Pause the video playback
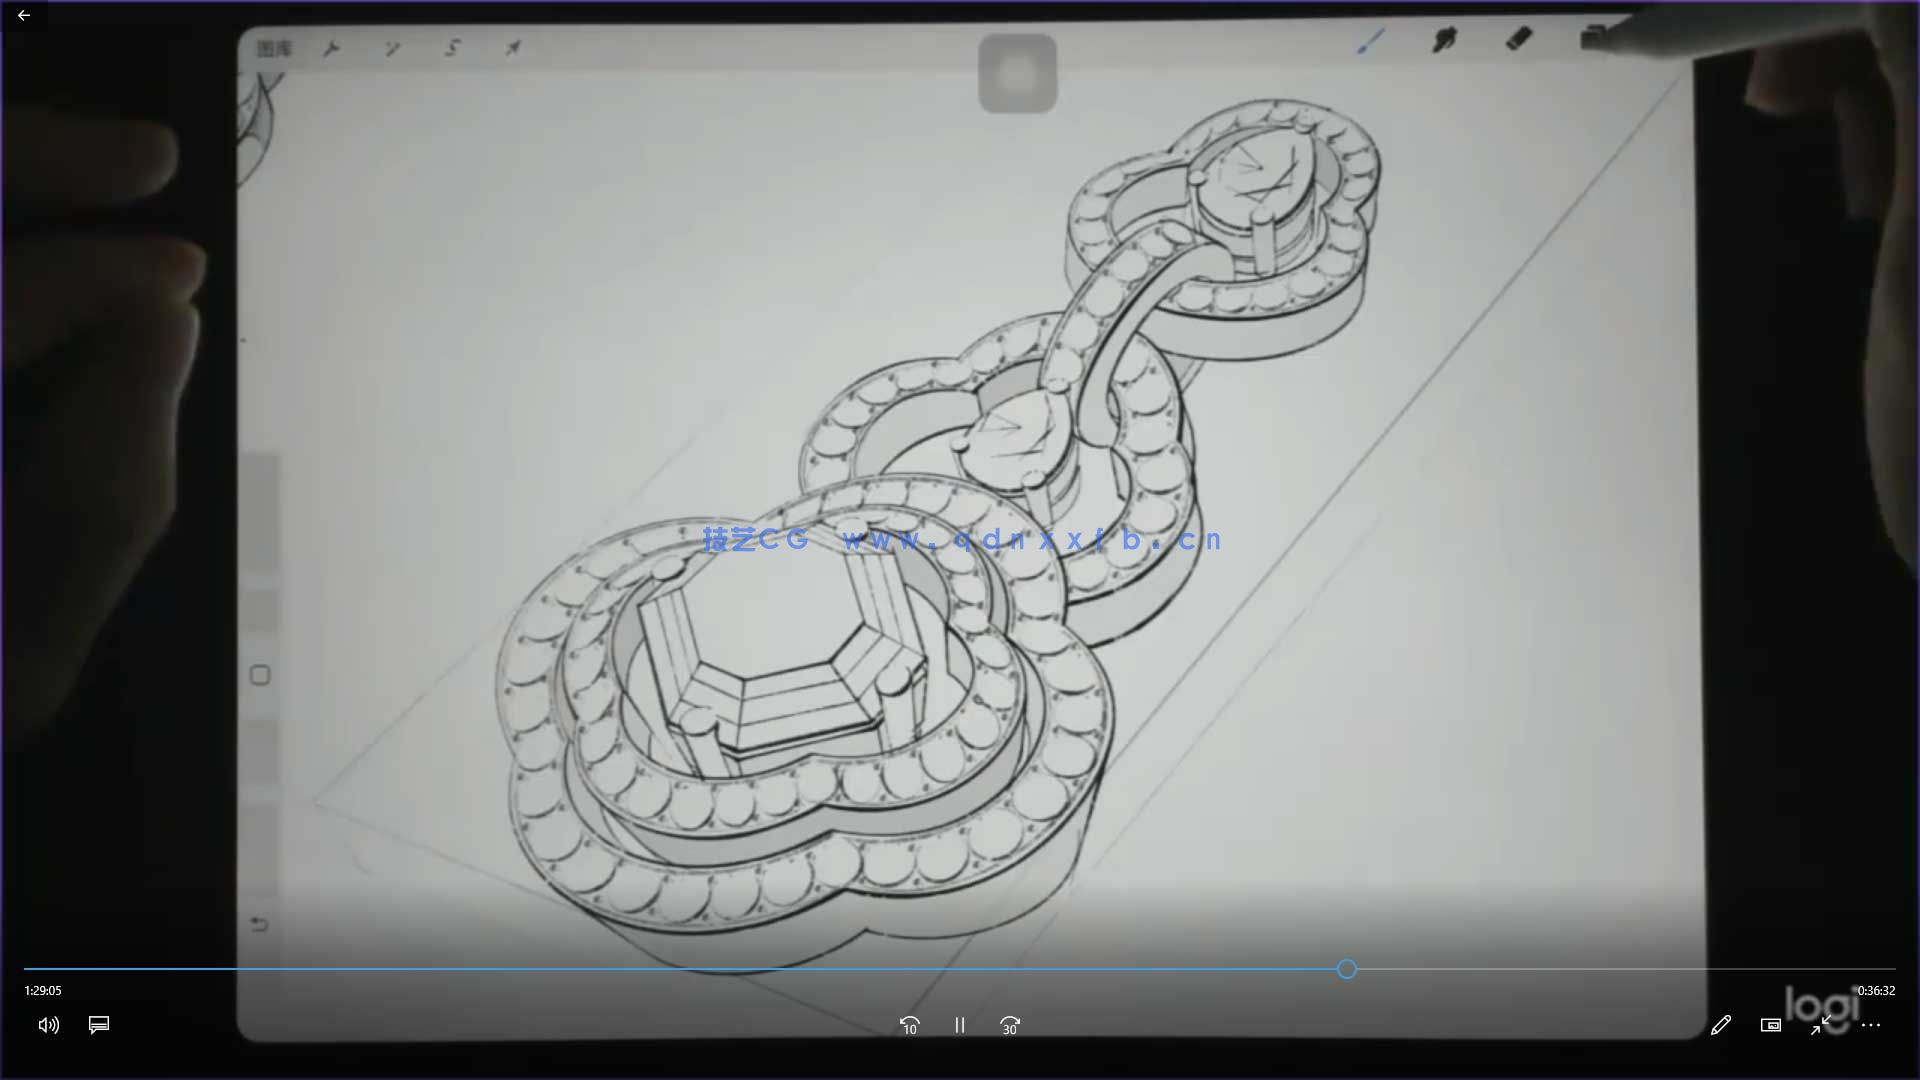This screenshot has width=1920, height=1080. coord(960,1026)
